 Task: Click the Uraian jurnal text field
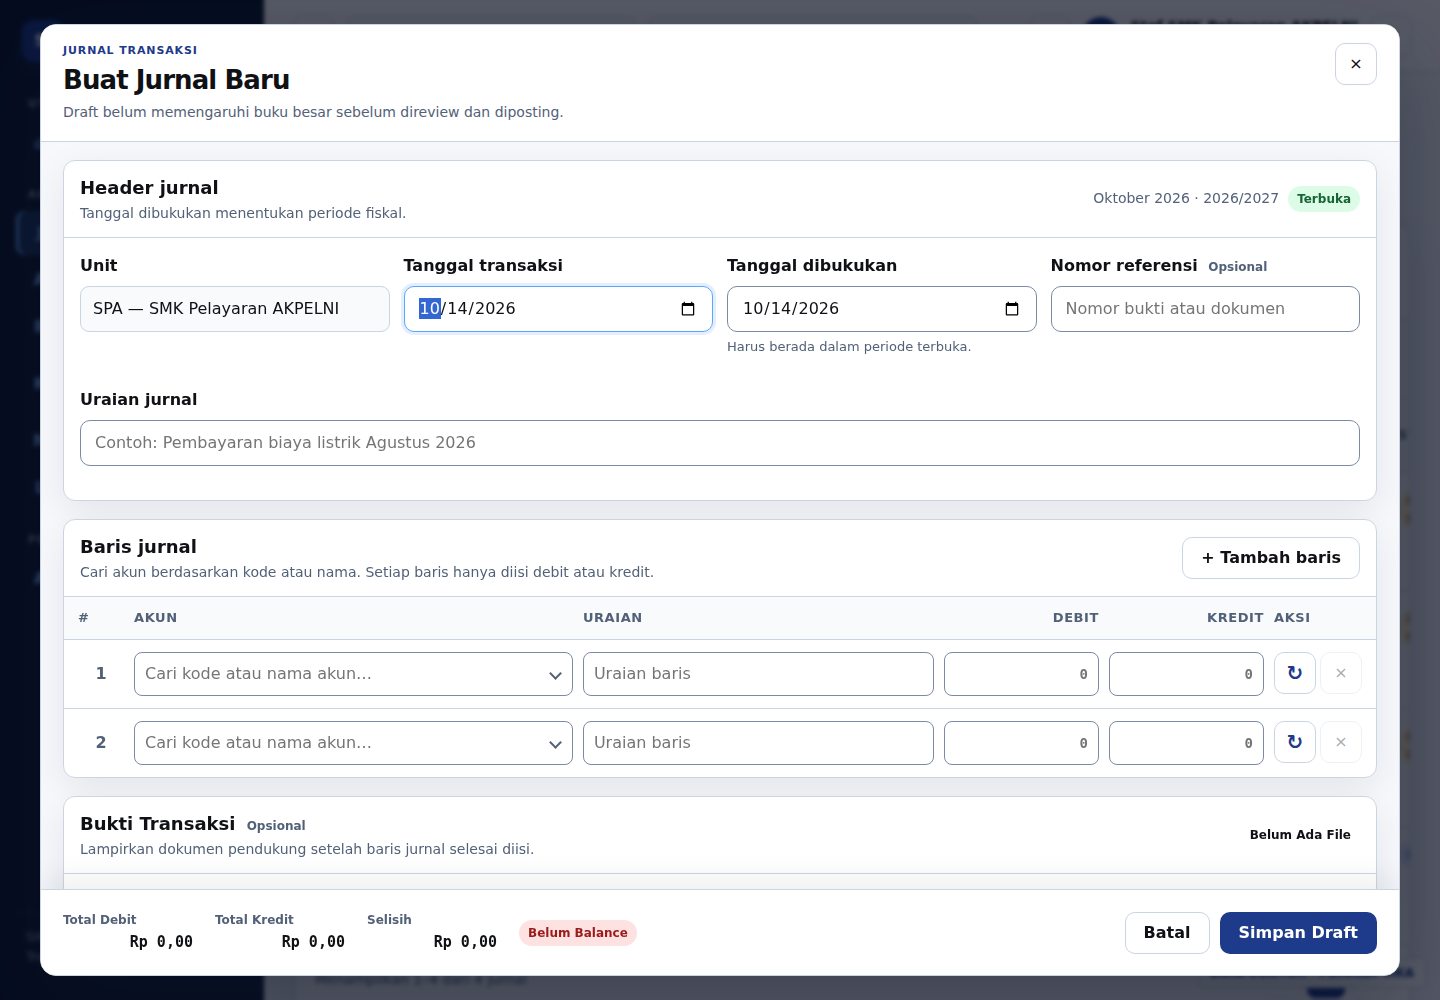coord(720,443)
